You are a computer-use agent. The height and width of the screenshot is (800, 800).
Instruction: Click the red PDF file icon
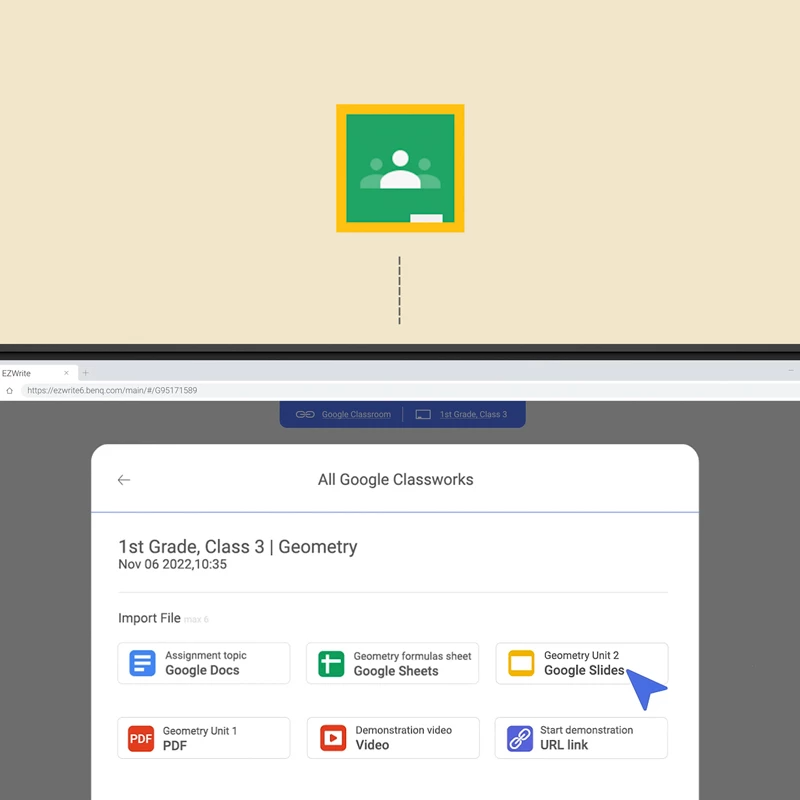click(x=141, y=738)
